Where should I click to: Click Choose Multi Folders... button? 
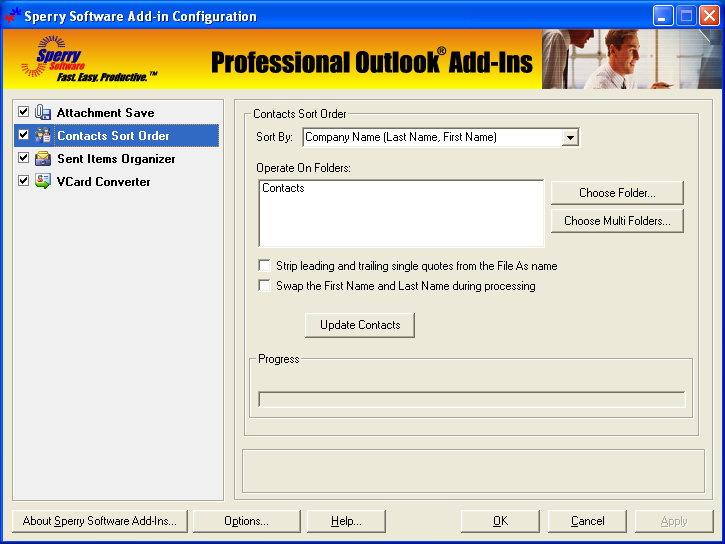pyautogui.click(x=617, y=221)
